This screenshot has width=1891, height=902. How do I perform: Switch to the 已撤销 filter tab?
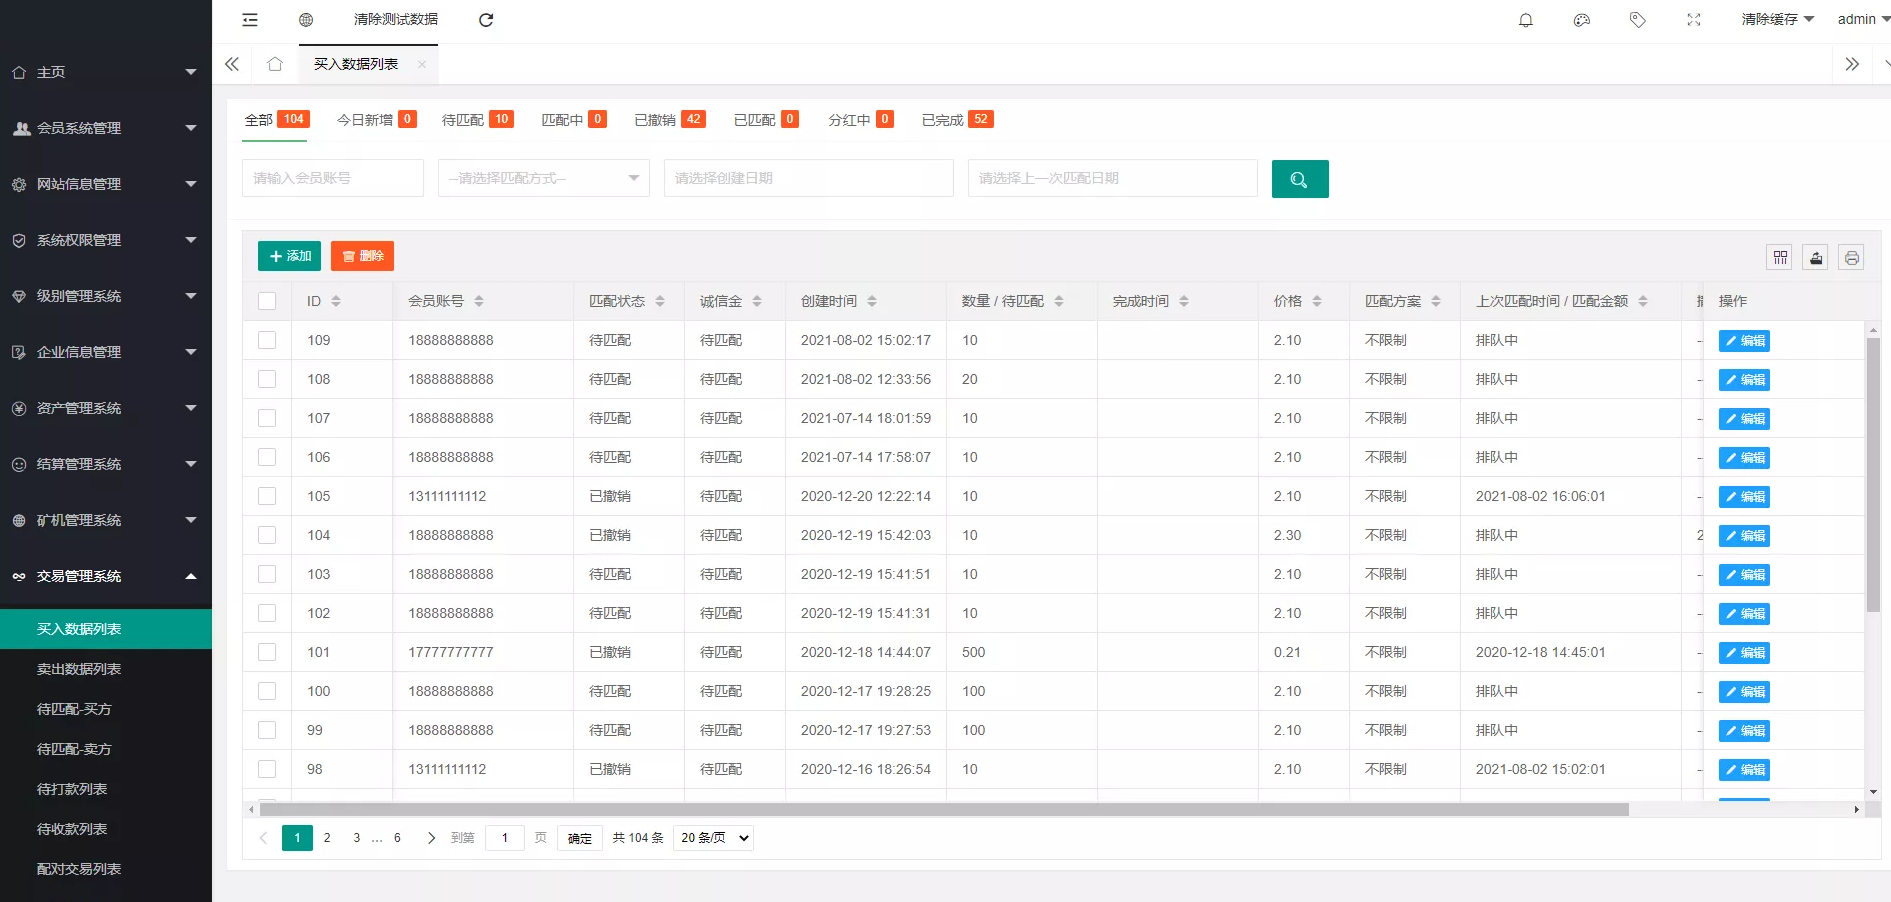click(x=670, y=120)
